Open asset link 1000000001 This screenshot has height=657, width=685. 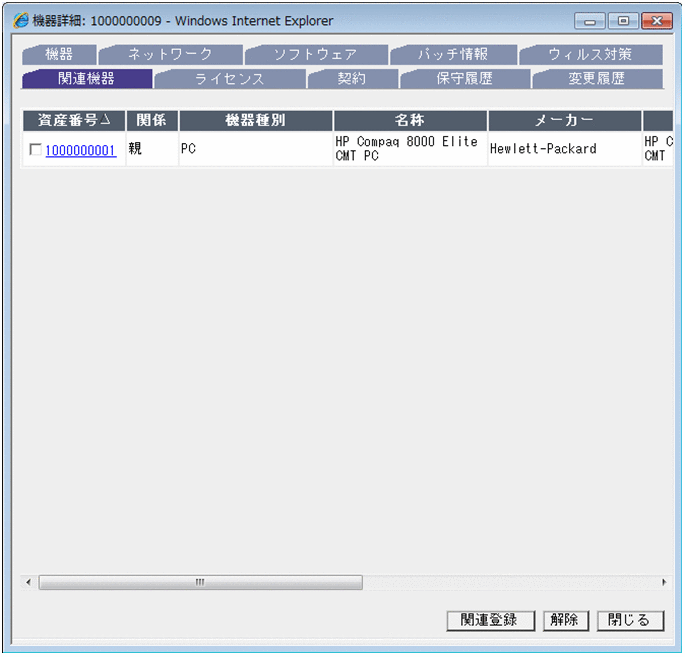(x=81, y=150)
